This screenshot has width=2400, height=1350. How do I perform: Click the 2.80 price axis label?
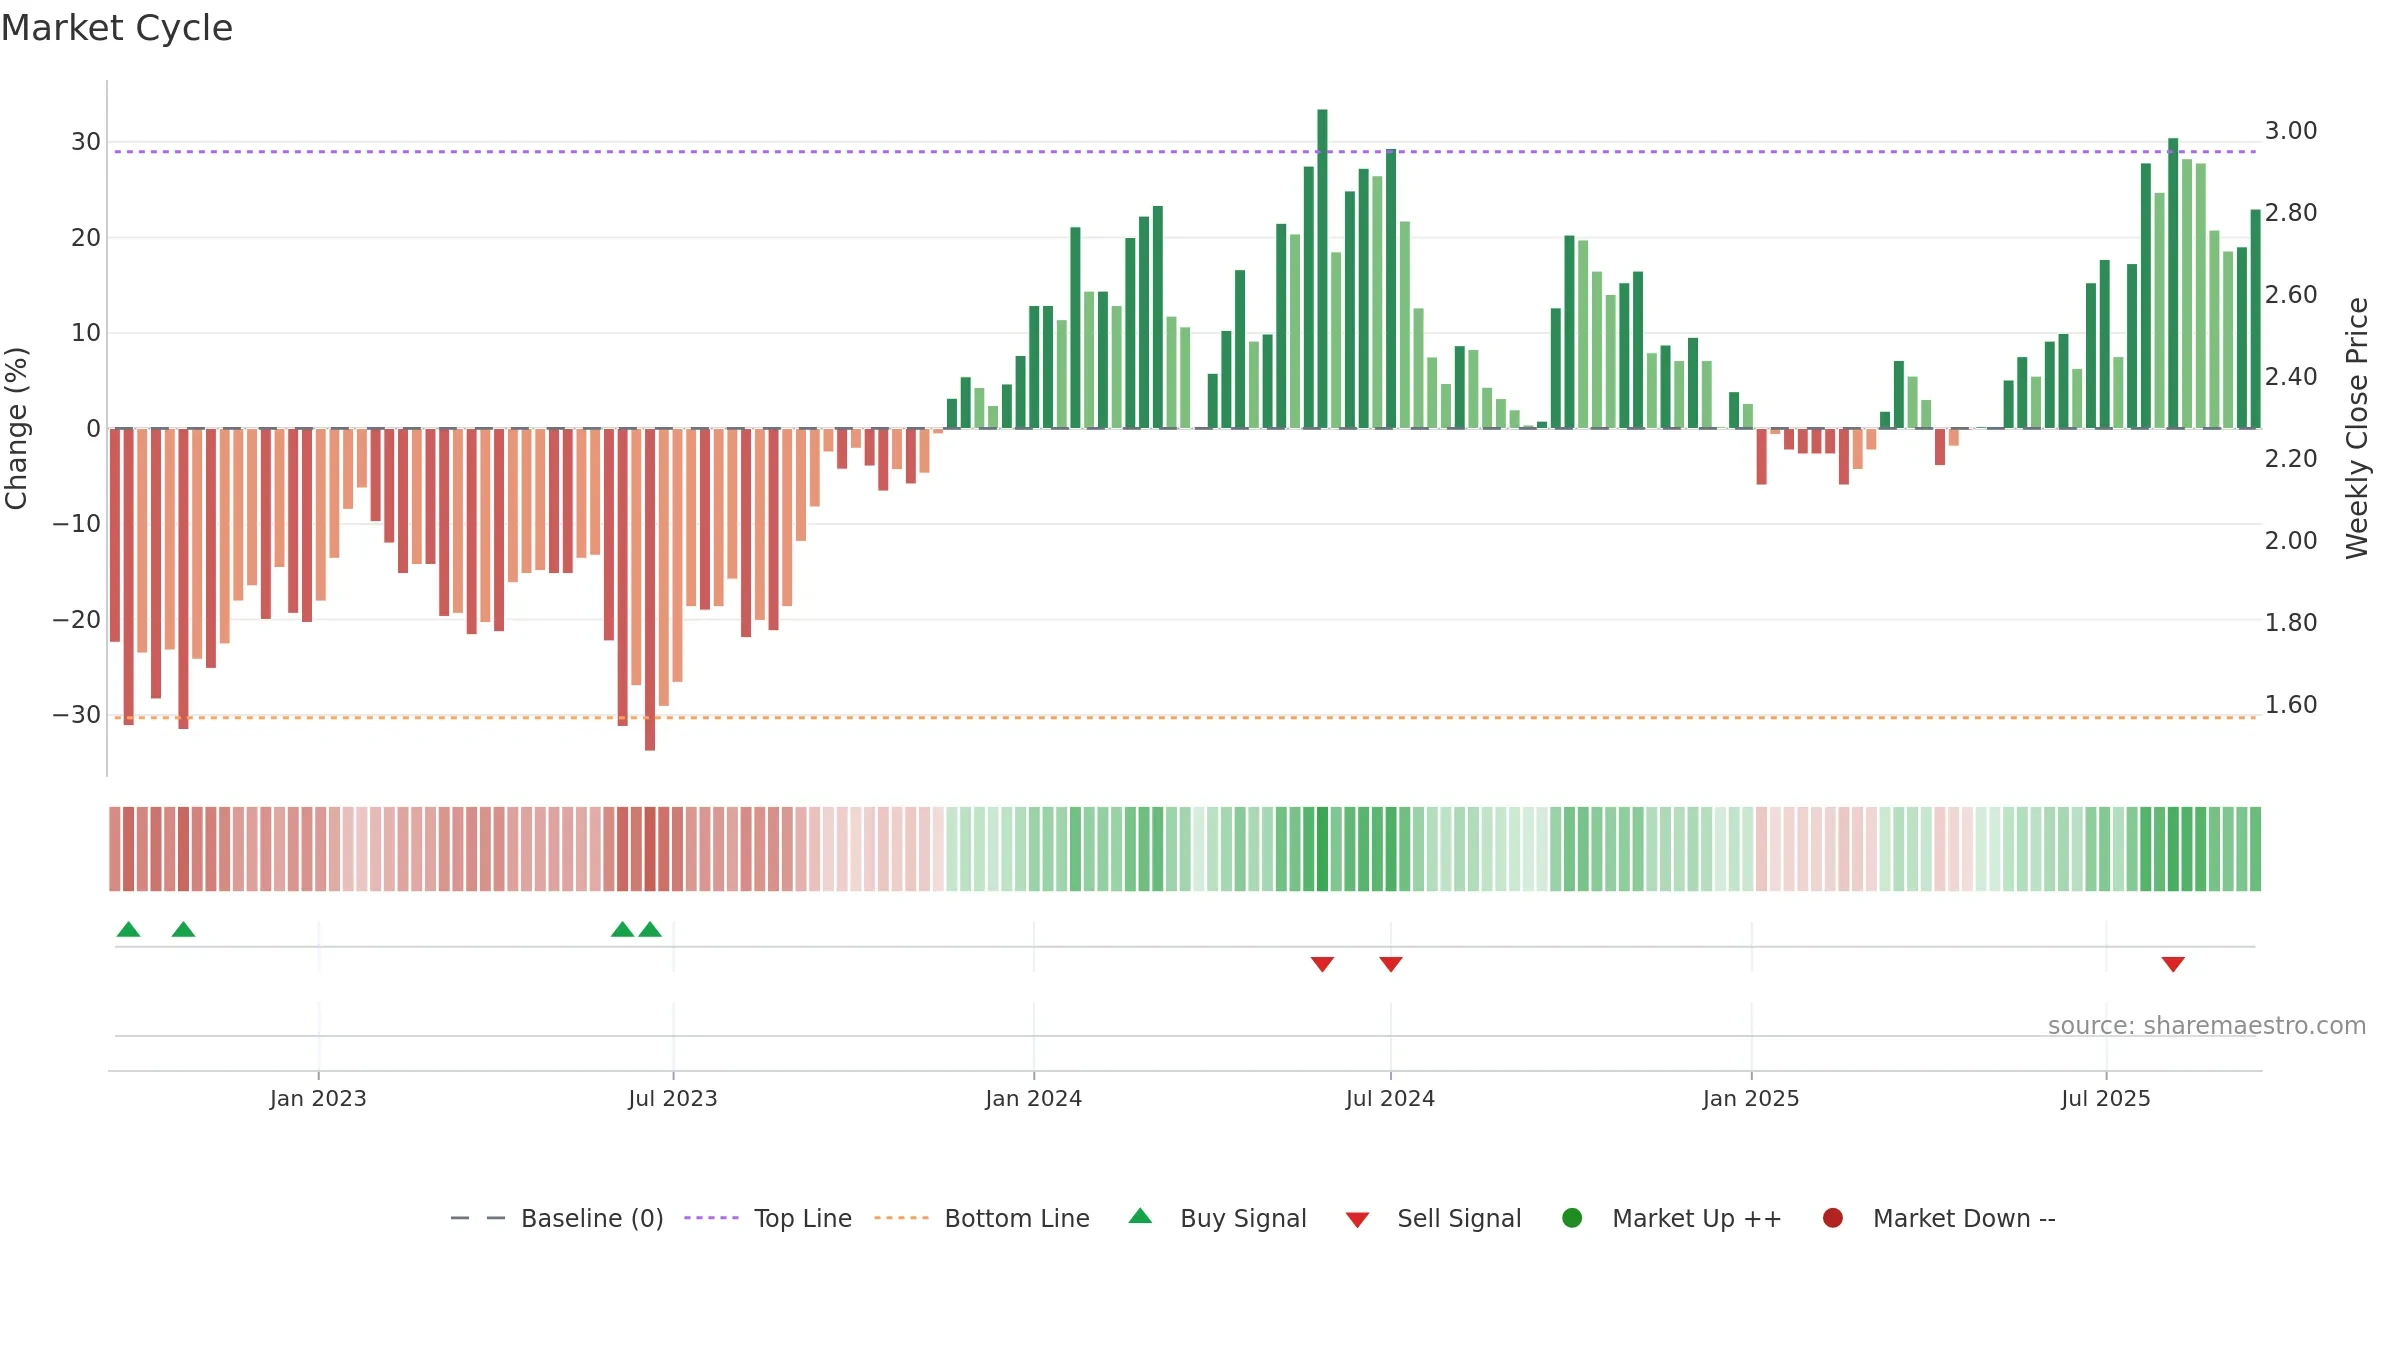(2291, 213)
